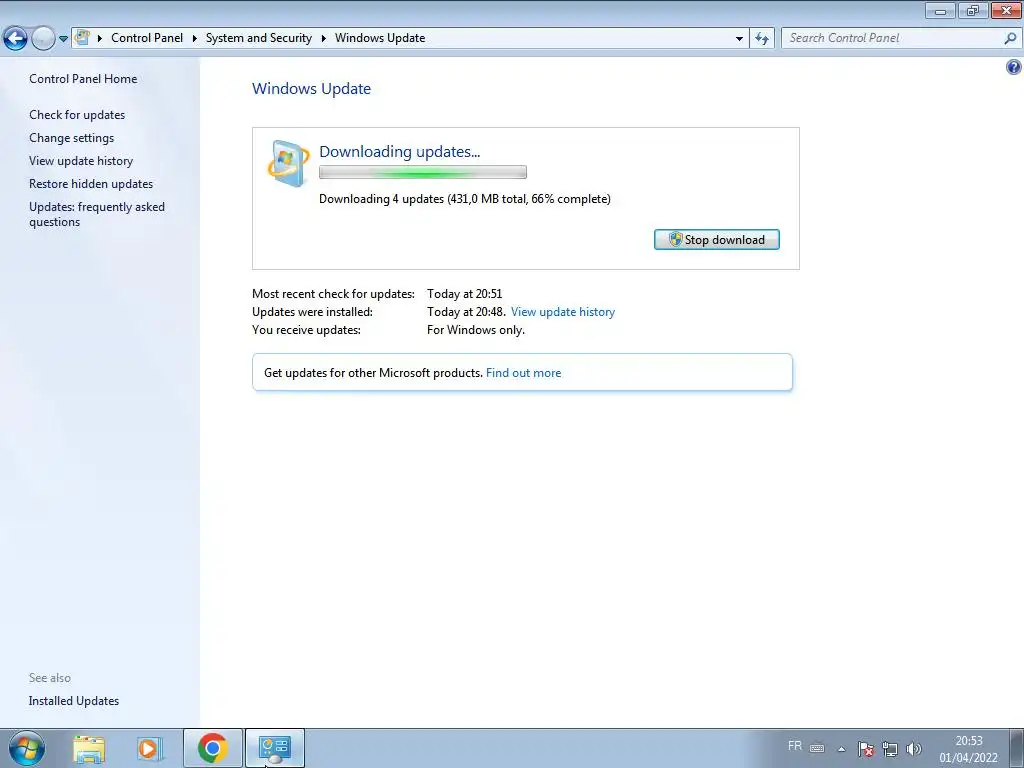Open Google Chrome from taskbar
The height and width of the screenshot is (768, 1024).
coord(212,748)
